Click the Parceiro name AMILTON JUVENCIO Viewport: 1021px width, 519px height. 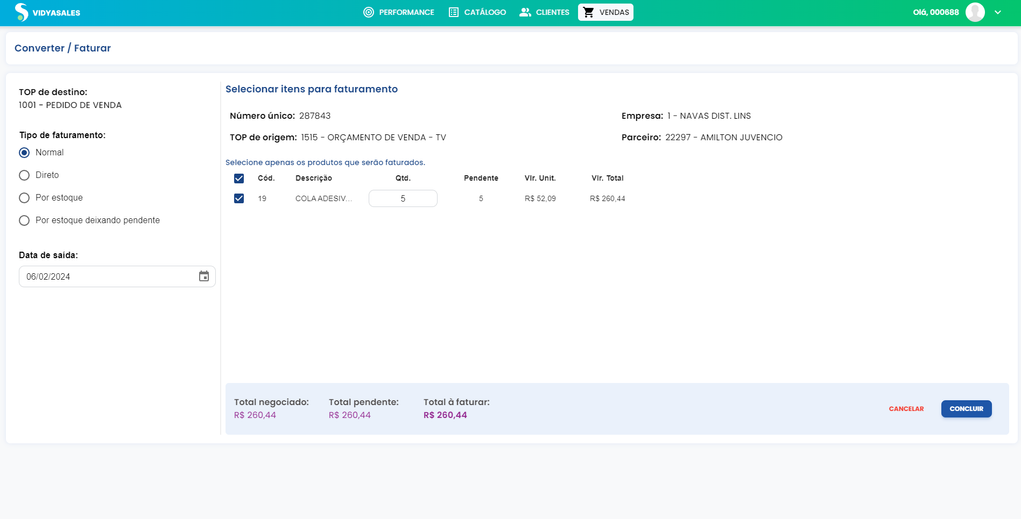(741, 137)
